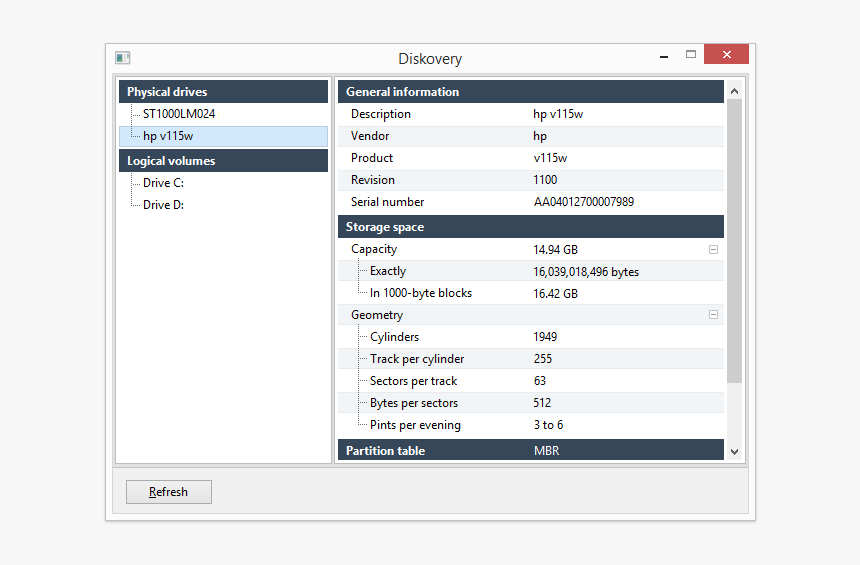Minimize the Diskovery window

pyautogui.click(x=663, y=56)
